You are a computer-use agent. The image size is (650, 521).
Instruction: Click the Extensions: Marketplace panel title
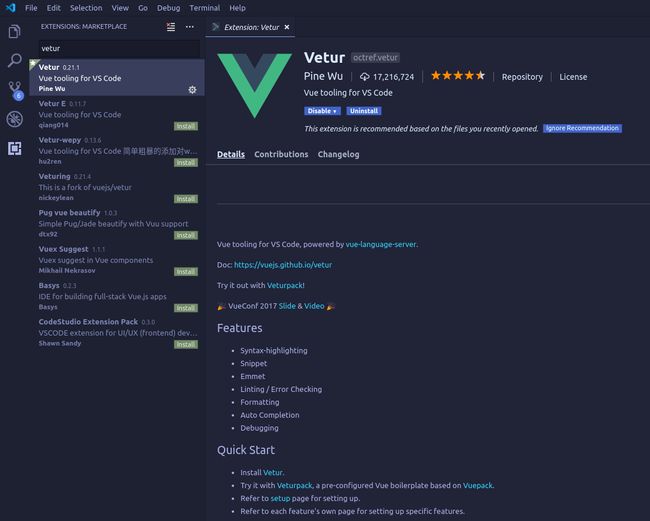[x=84, y=27]
